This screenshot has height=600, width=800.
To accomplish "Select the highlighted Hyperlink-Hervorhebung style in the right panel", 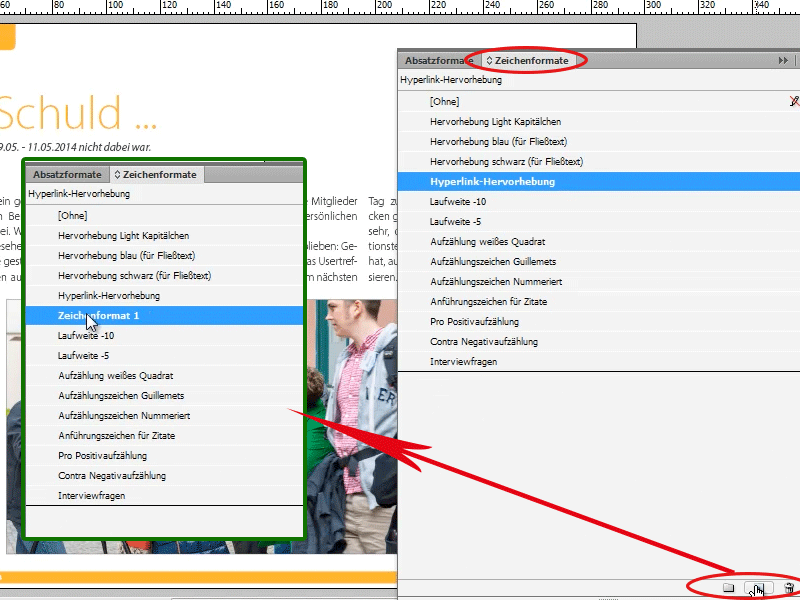I will point(598,182).
